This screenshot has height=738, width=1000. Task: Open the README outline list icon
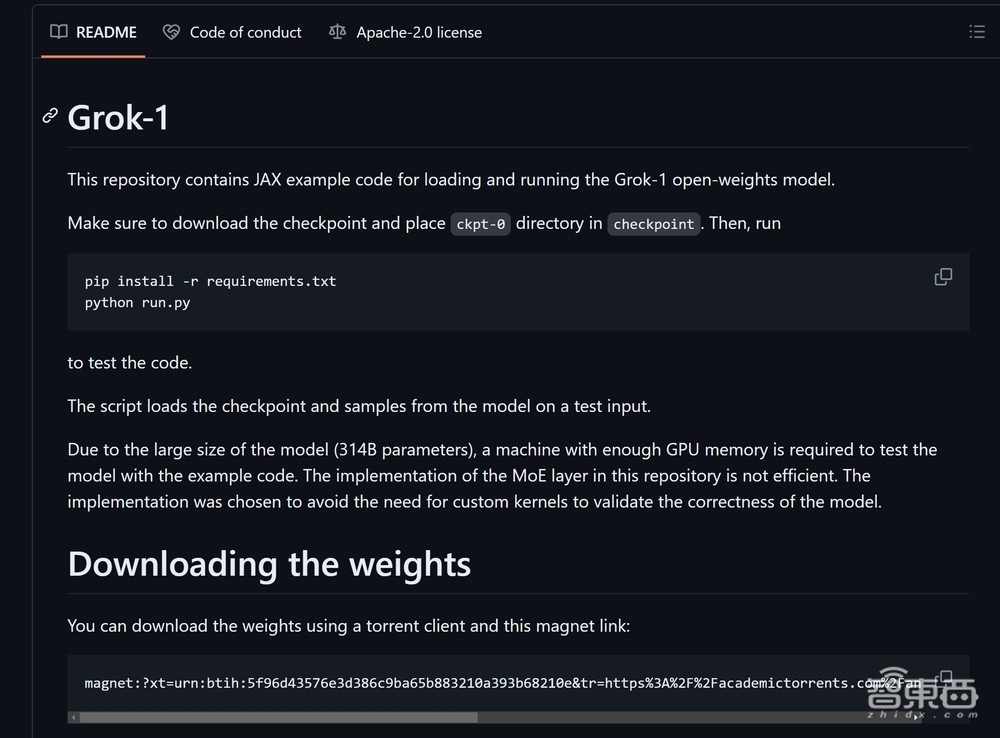tap(977, 32)
